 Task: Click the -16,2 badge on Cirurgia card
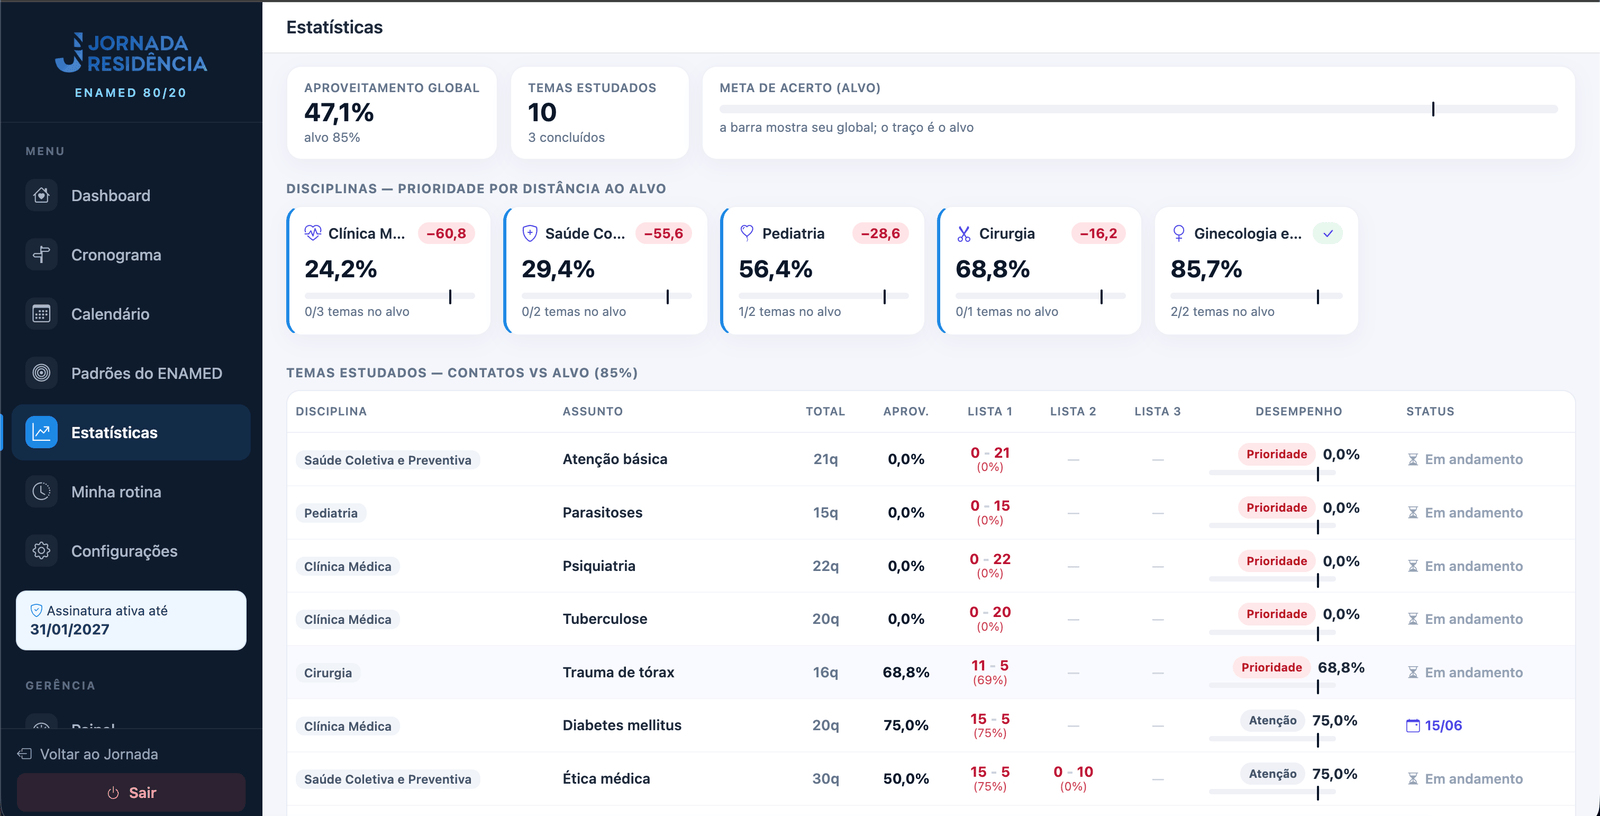(1098, 233)
